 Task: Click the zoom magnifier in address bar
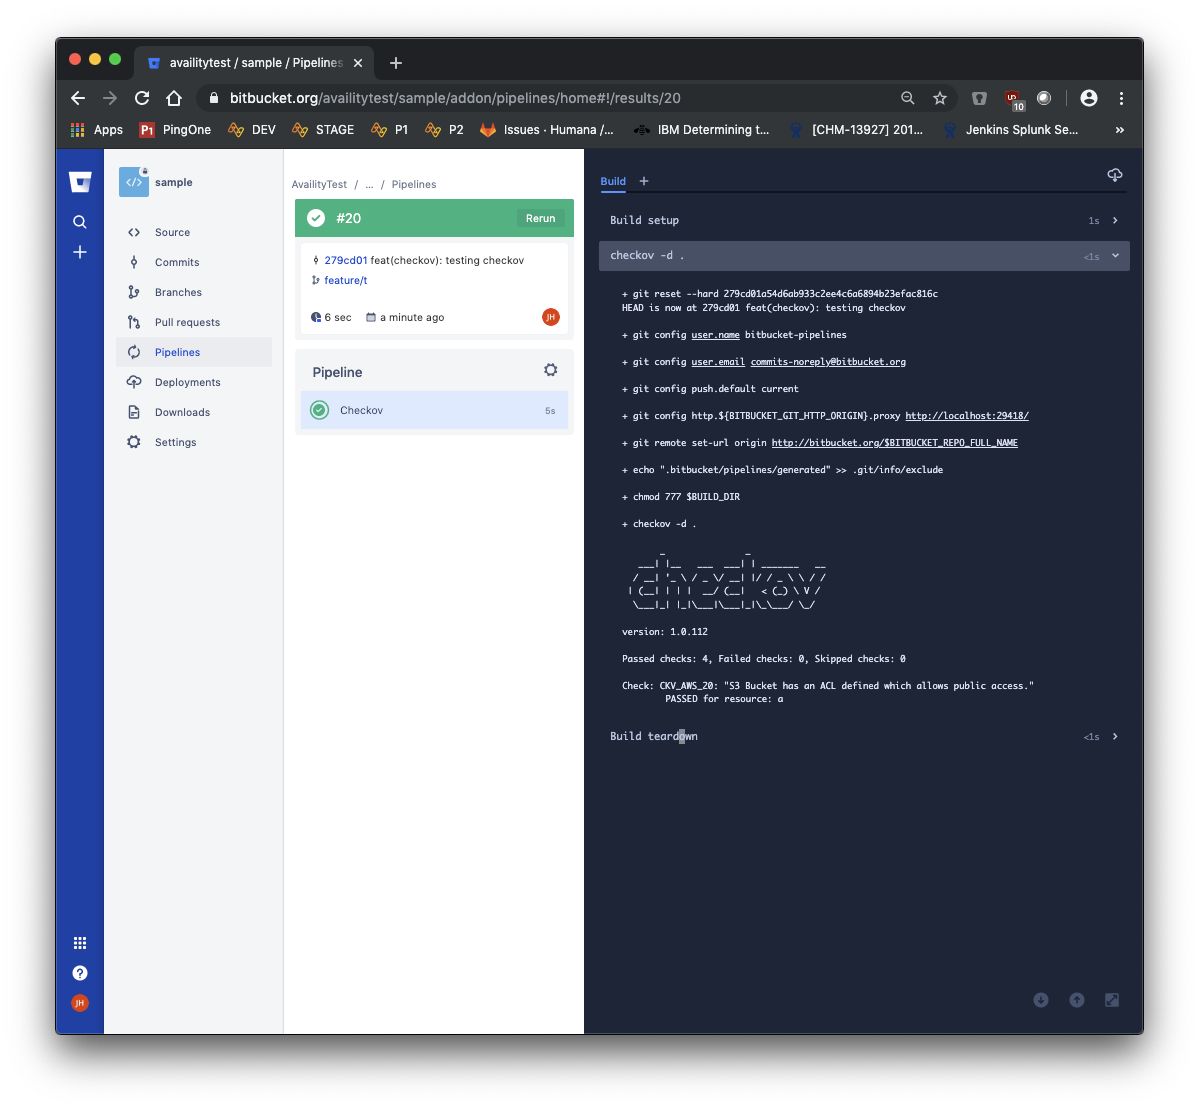coord(908,98)
